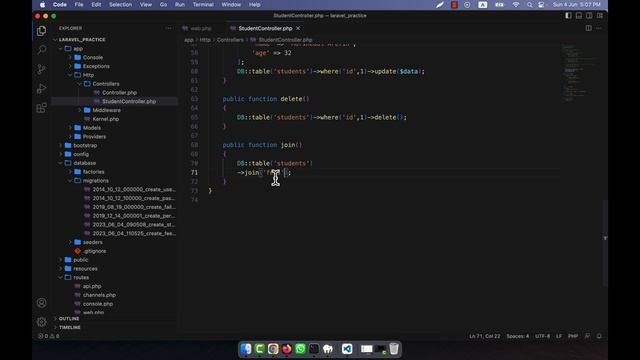Open api.php under routes

[92, 286]
